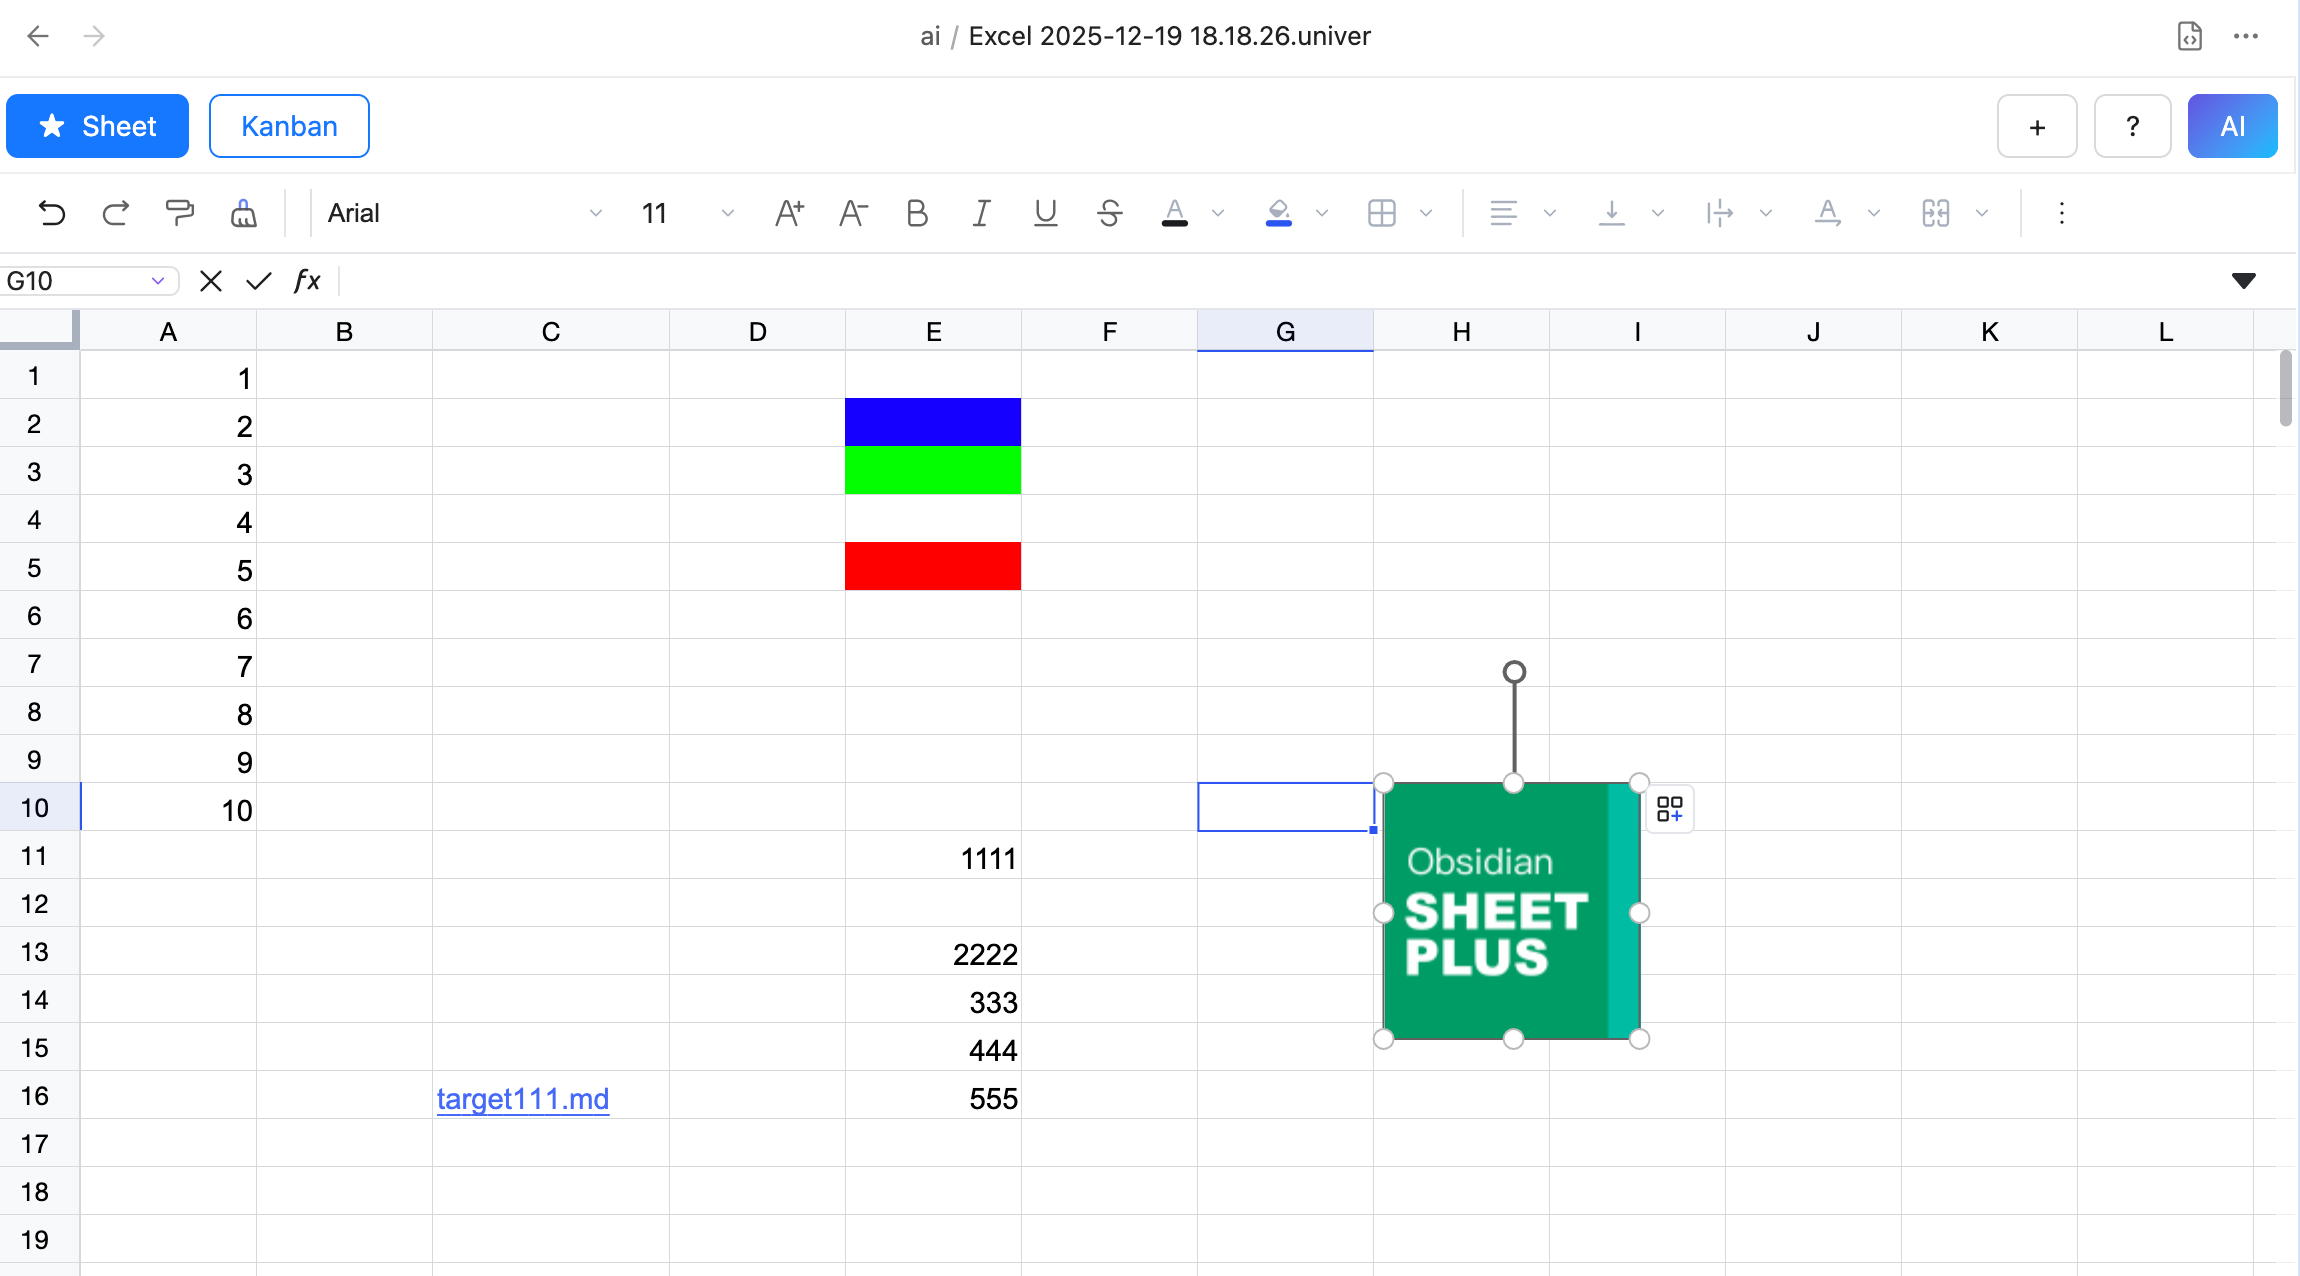This screenshot has height=1276, width=2300.
Task: Toggle Underline formatting
Action: point(1045,213)
